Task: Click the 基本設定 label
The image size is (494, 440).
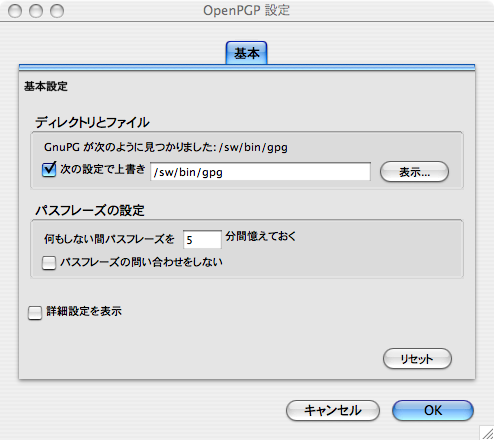Action: point(46,86)
